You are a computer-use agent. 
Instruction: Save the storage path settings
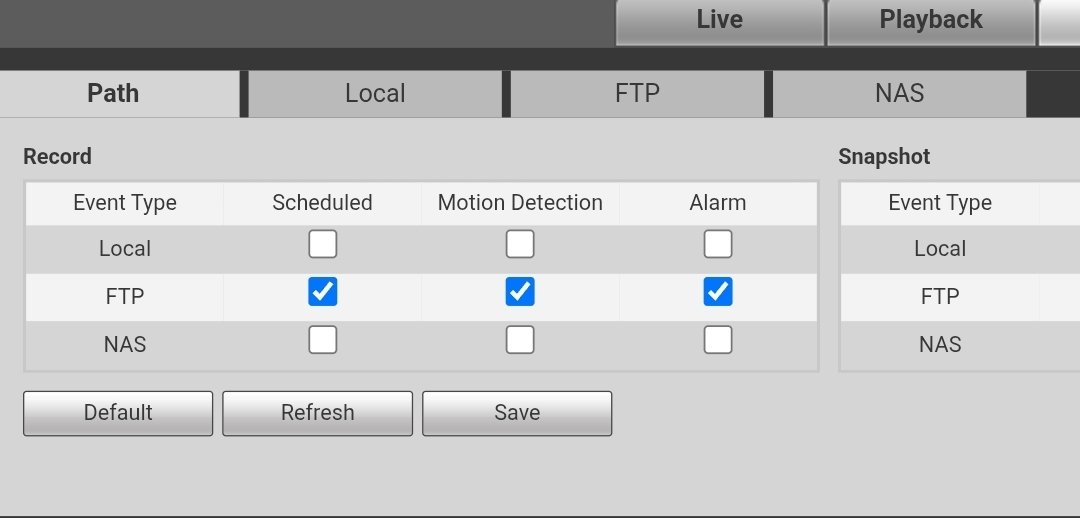[x=517, y=413]
